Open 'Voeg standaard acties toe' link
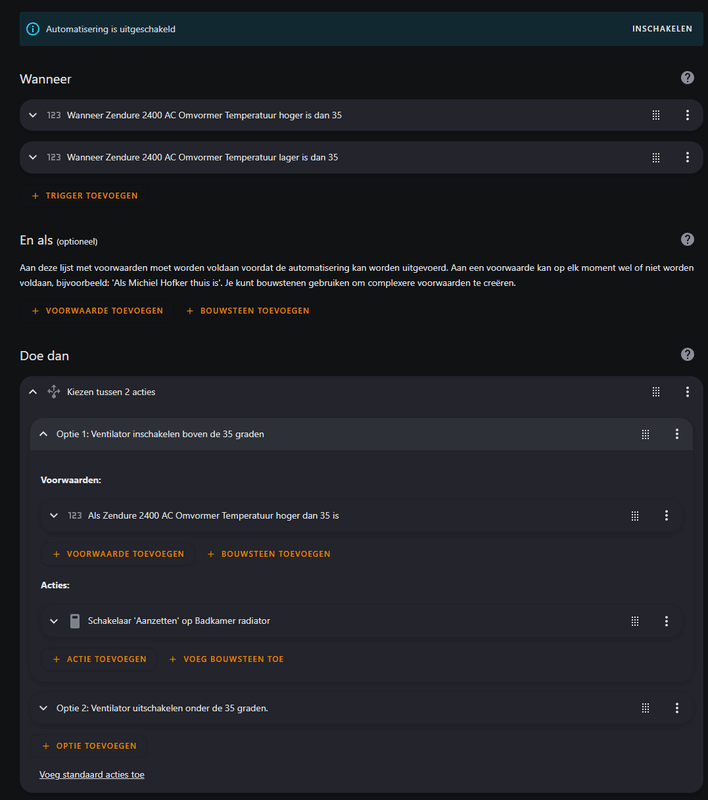 91,774
